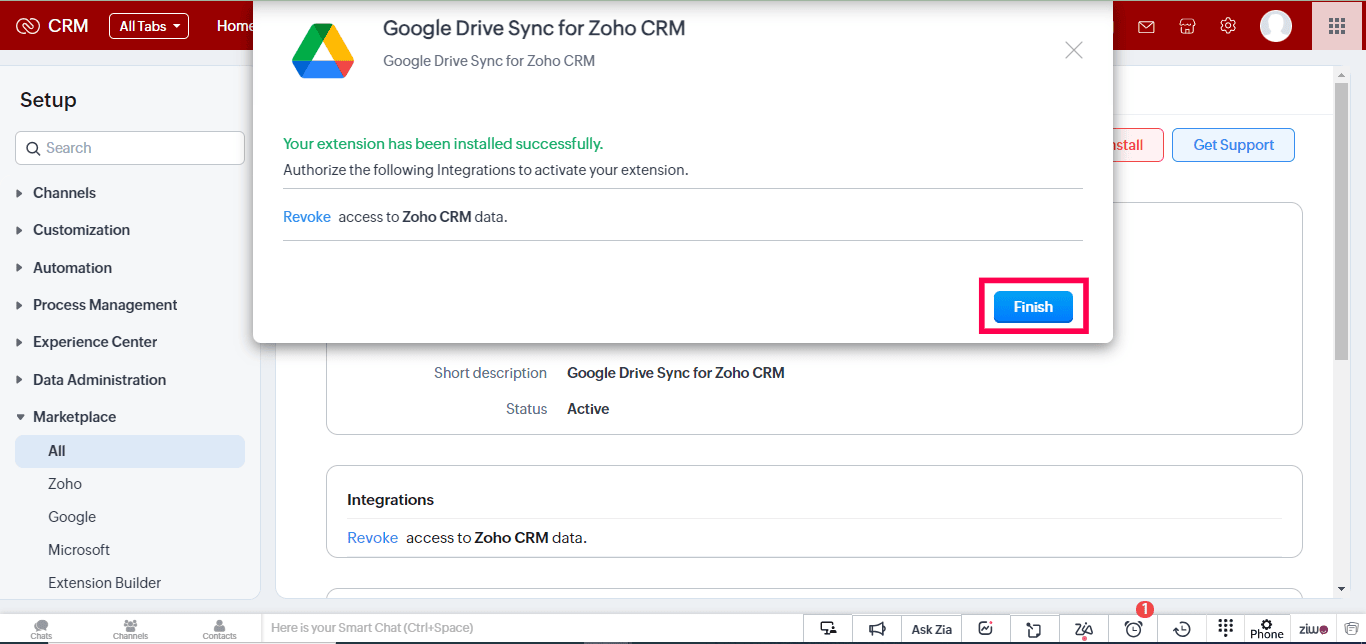
Task: Click the Google Drive logo in dialog
Action: 322,51
